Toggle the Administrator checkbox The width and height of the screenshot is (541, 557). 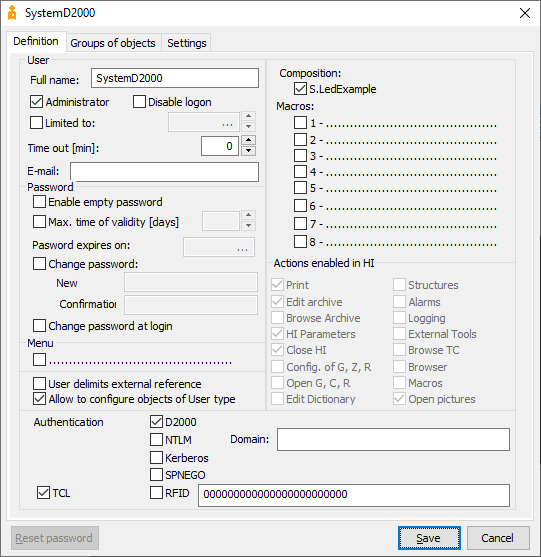(x=37, y=102)
